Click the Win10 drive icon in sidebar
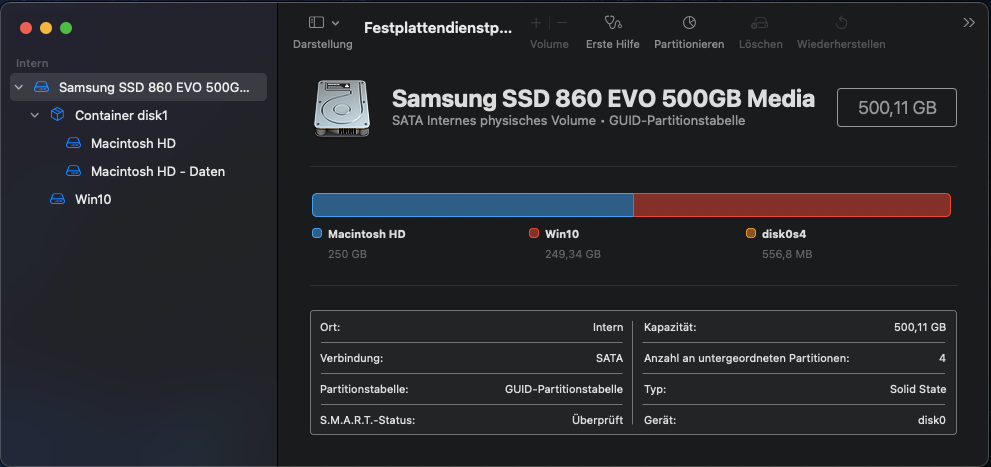Image resolution: width=991 pixels, height=467 pixels. tap(58, 199)
